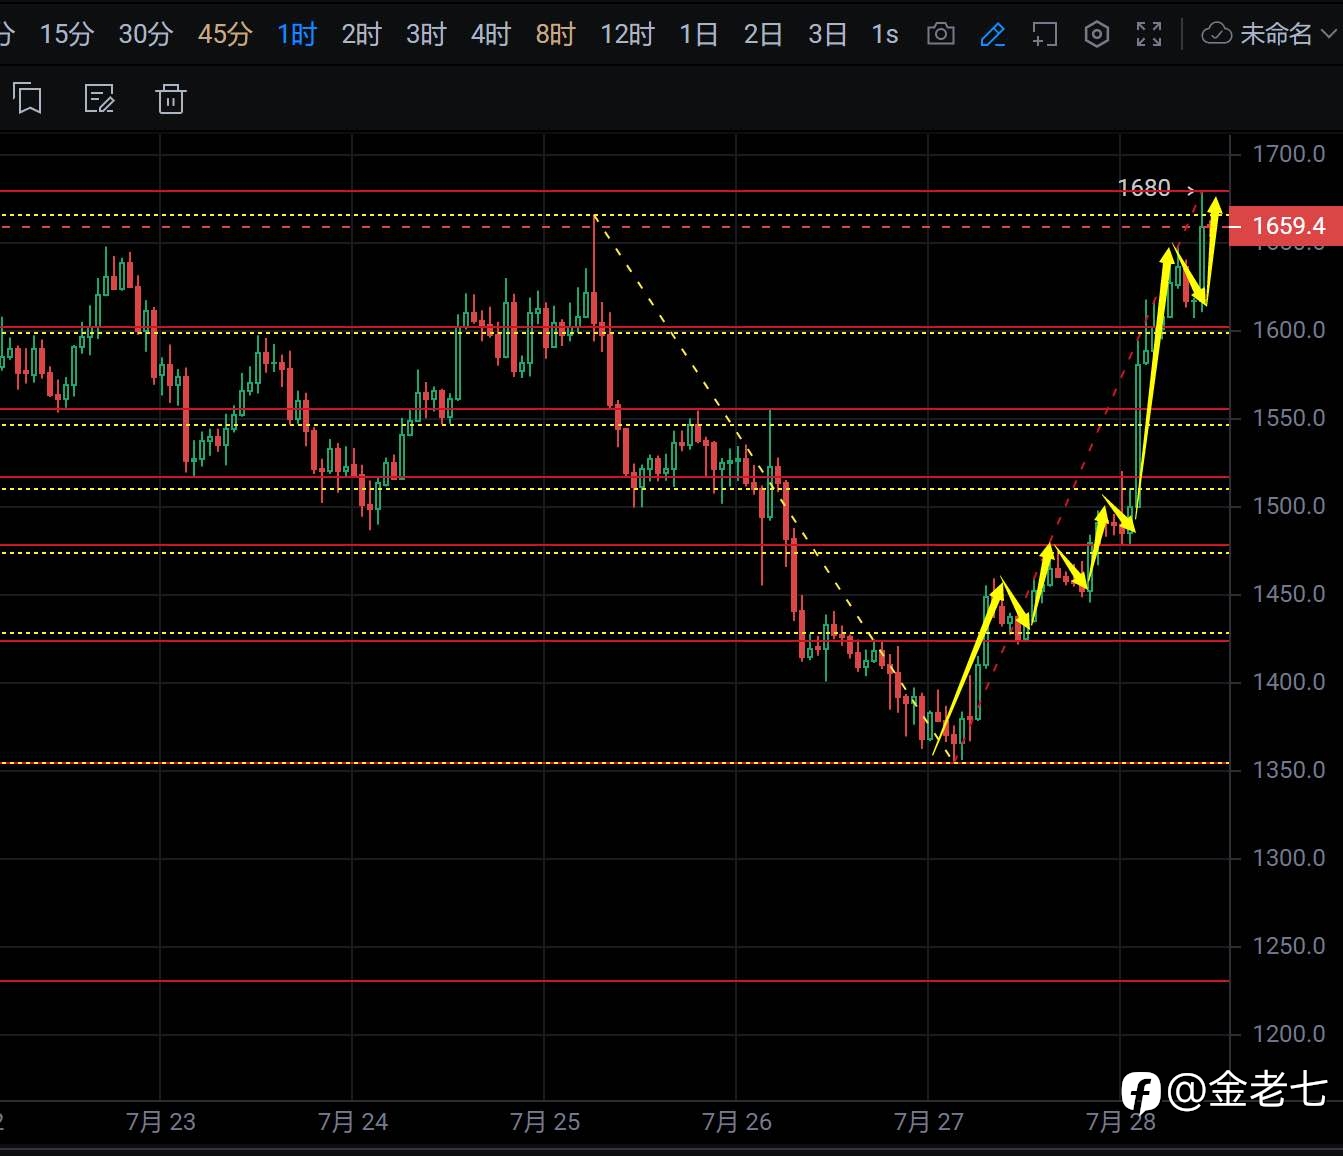The width and height of the screenshot is (1343, 1156).
Task: Pick the 12时 timeframe
Action: 627,35
